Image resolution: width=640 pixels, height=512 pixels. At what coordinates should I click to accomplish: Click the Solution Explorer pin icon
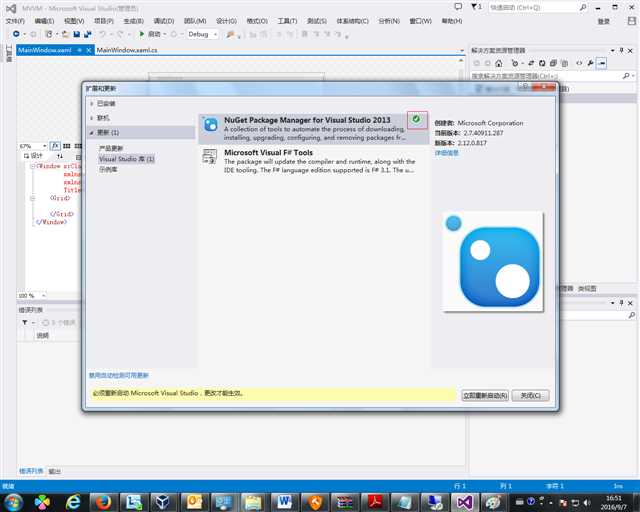tap(621, 50)
